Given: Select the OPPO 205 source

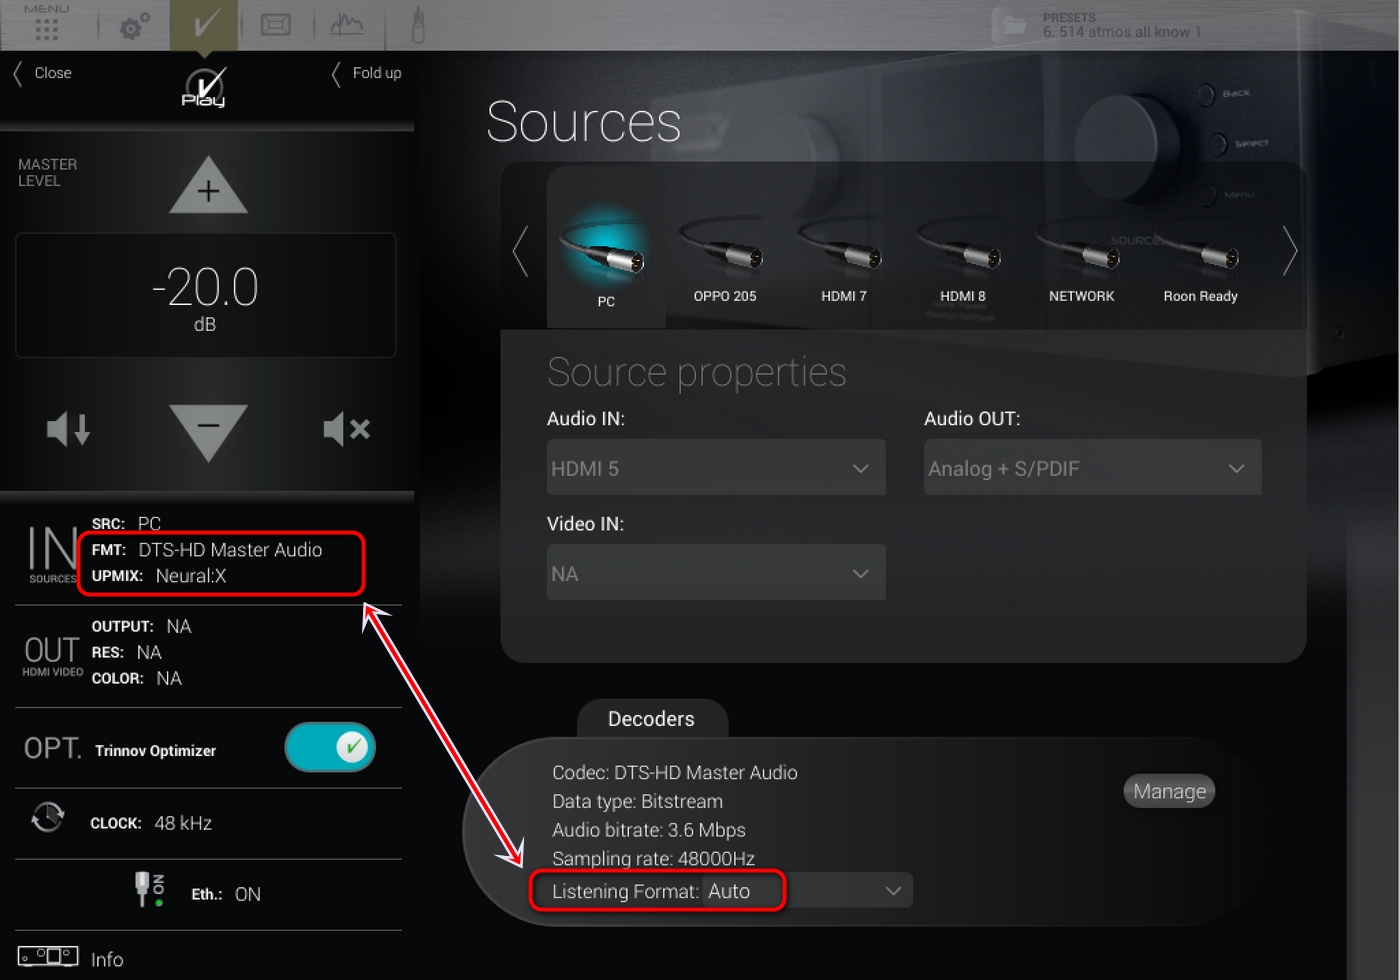Looking at the screenshot, I should pyautogui.click(x=725, y=258).
